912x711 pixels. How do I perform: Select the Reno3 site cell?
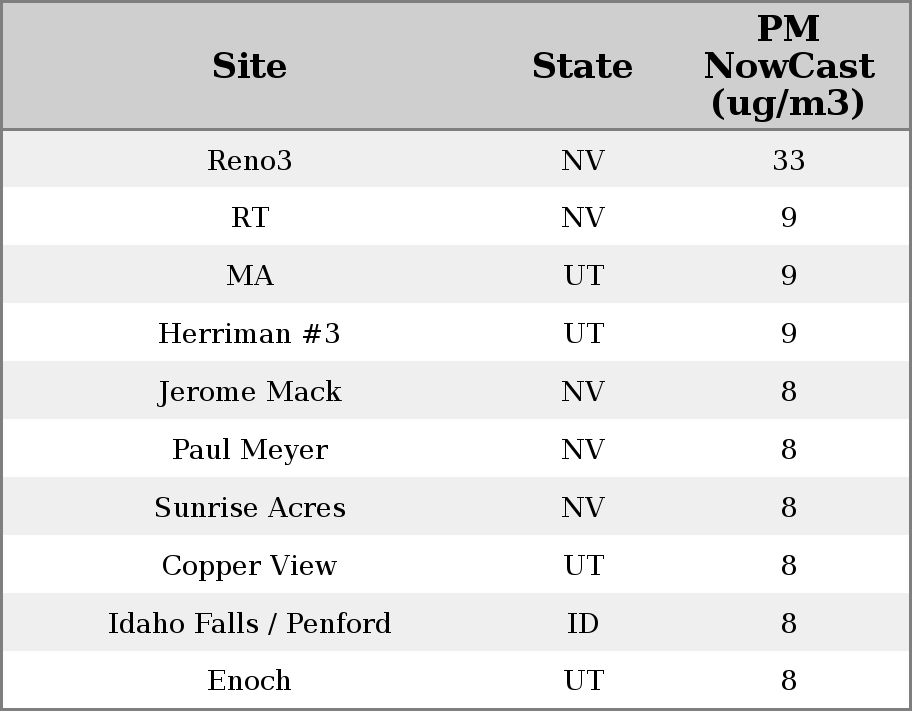249,160
